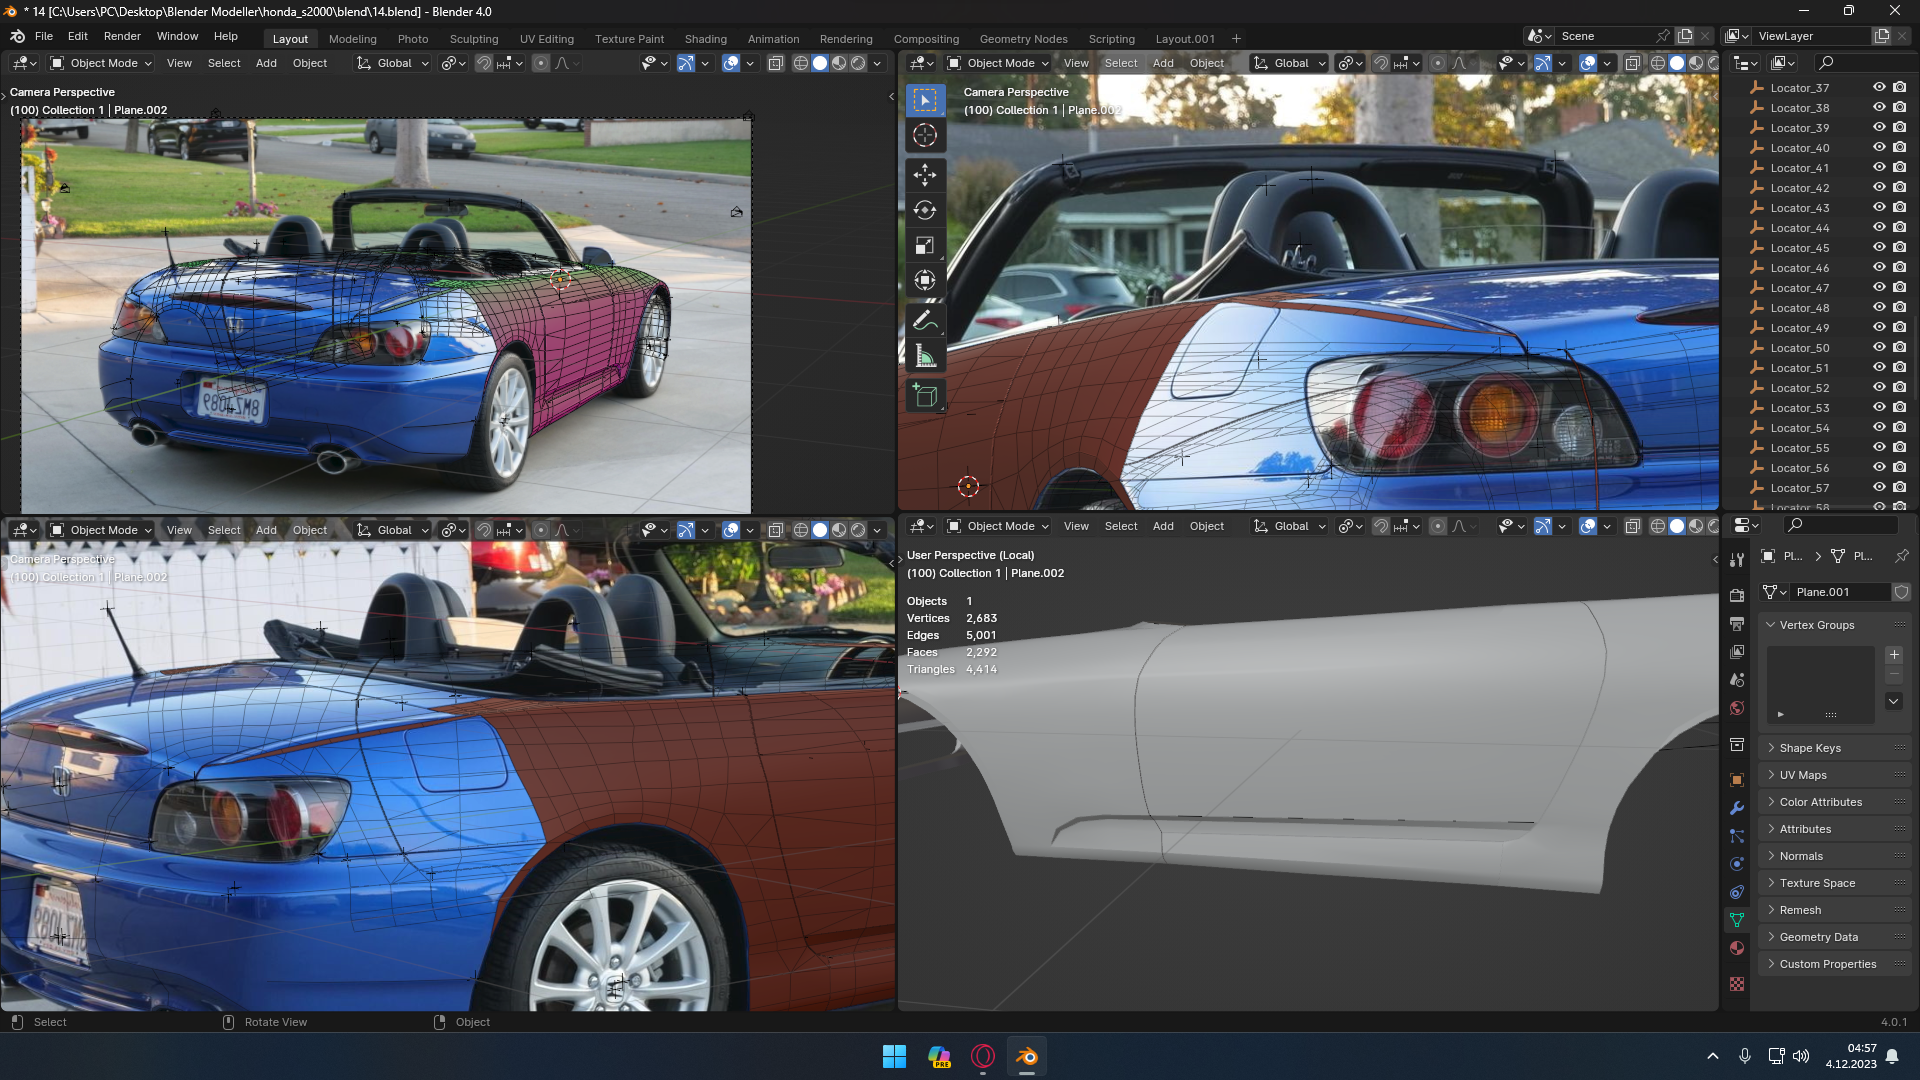
Task: Expand the Geometry Data panel
Action: click(x=1818, y=937)
